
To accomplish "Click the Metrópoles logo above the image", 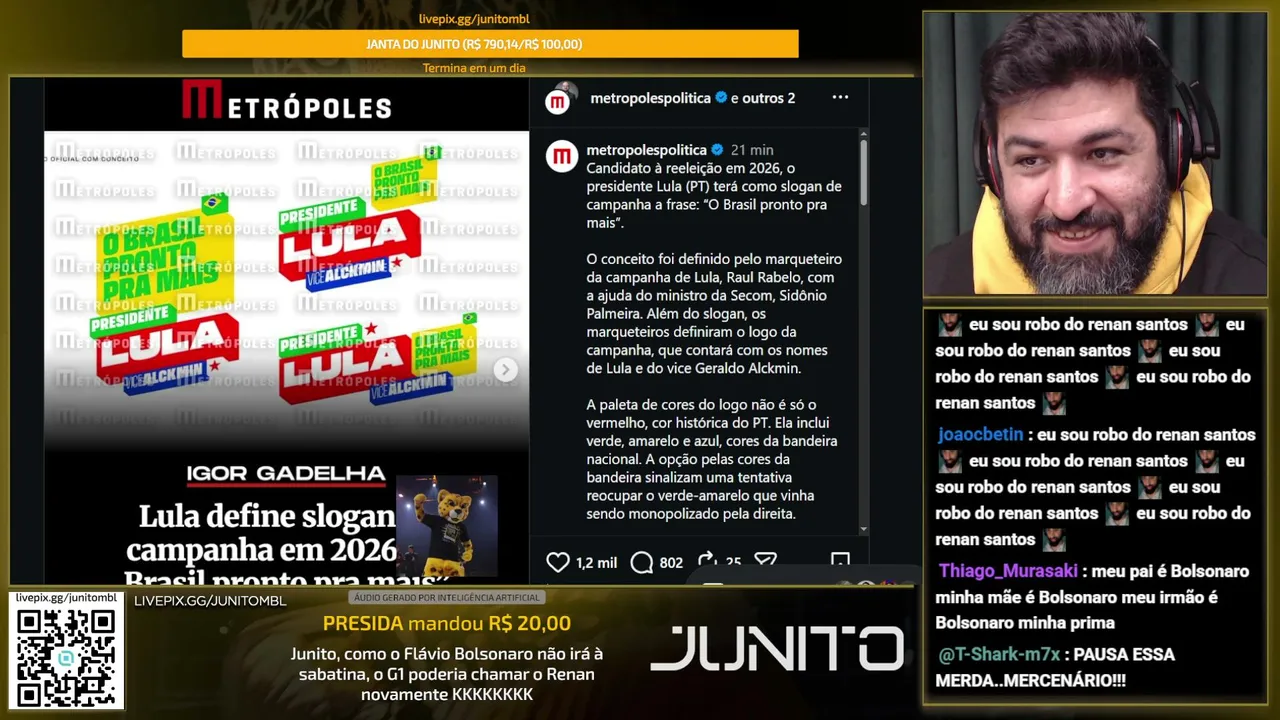I will 286,101.
